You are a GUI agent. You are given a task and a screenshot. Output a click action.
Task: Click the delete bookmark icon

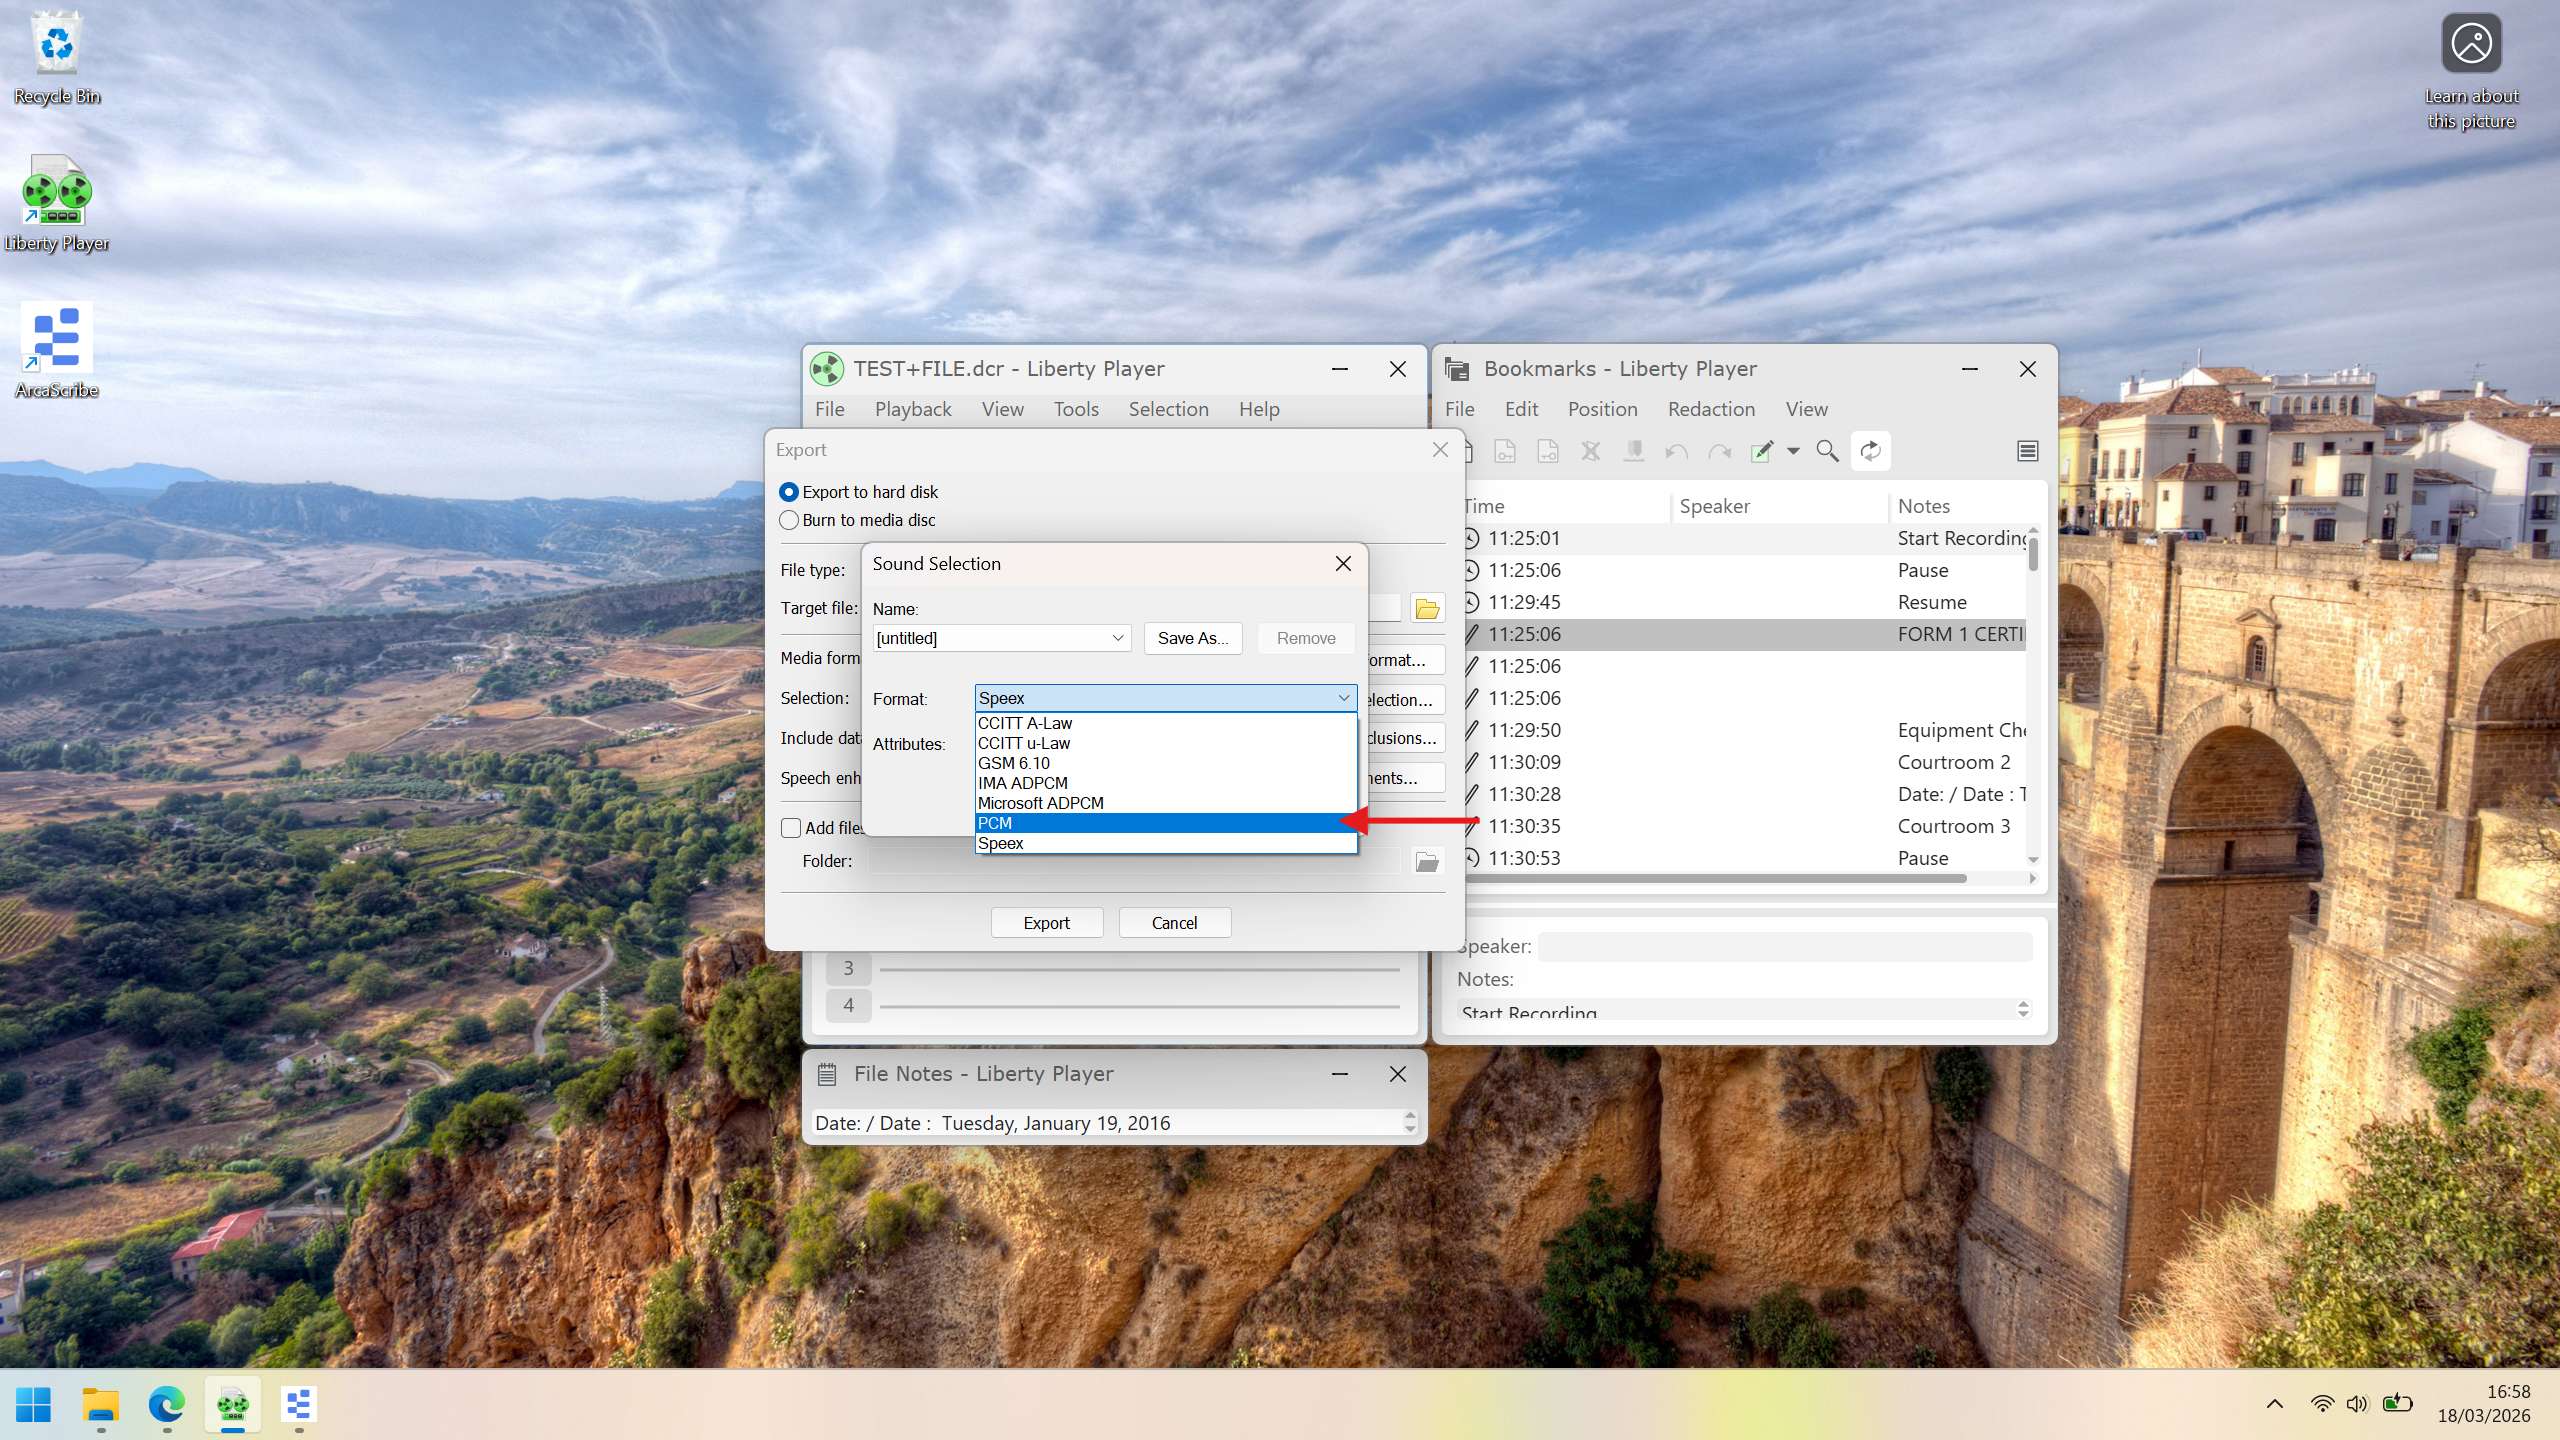(x=1589, y=451)
